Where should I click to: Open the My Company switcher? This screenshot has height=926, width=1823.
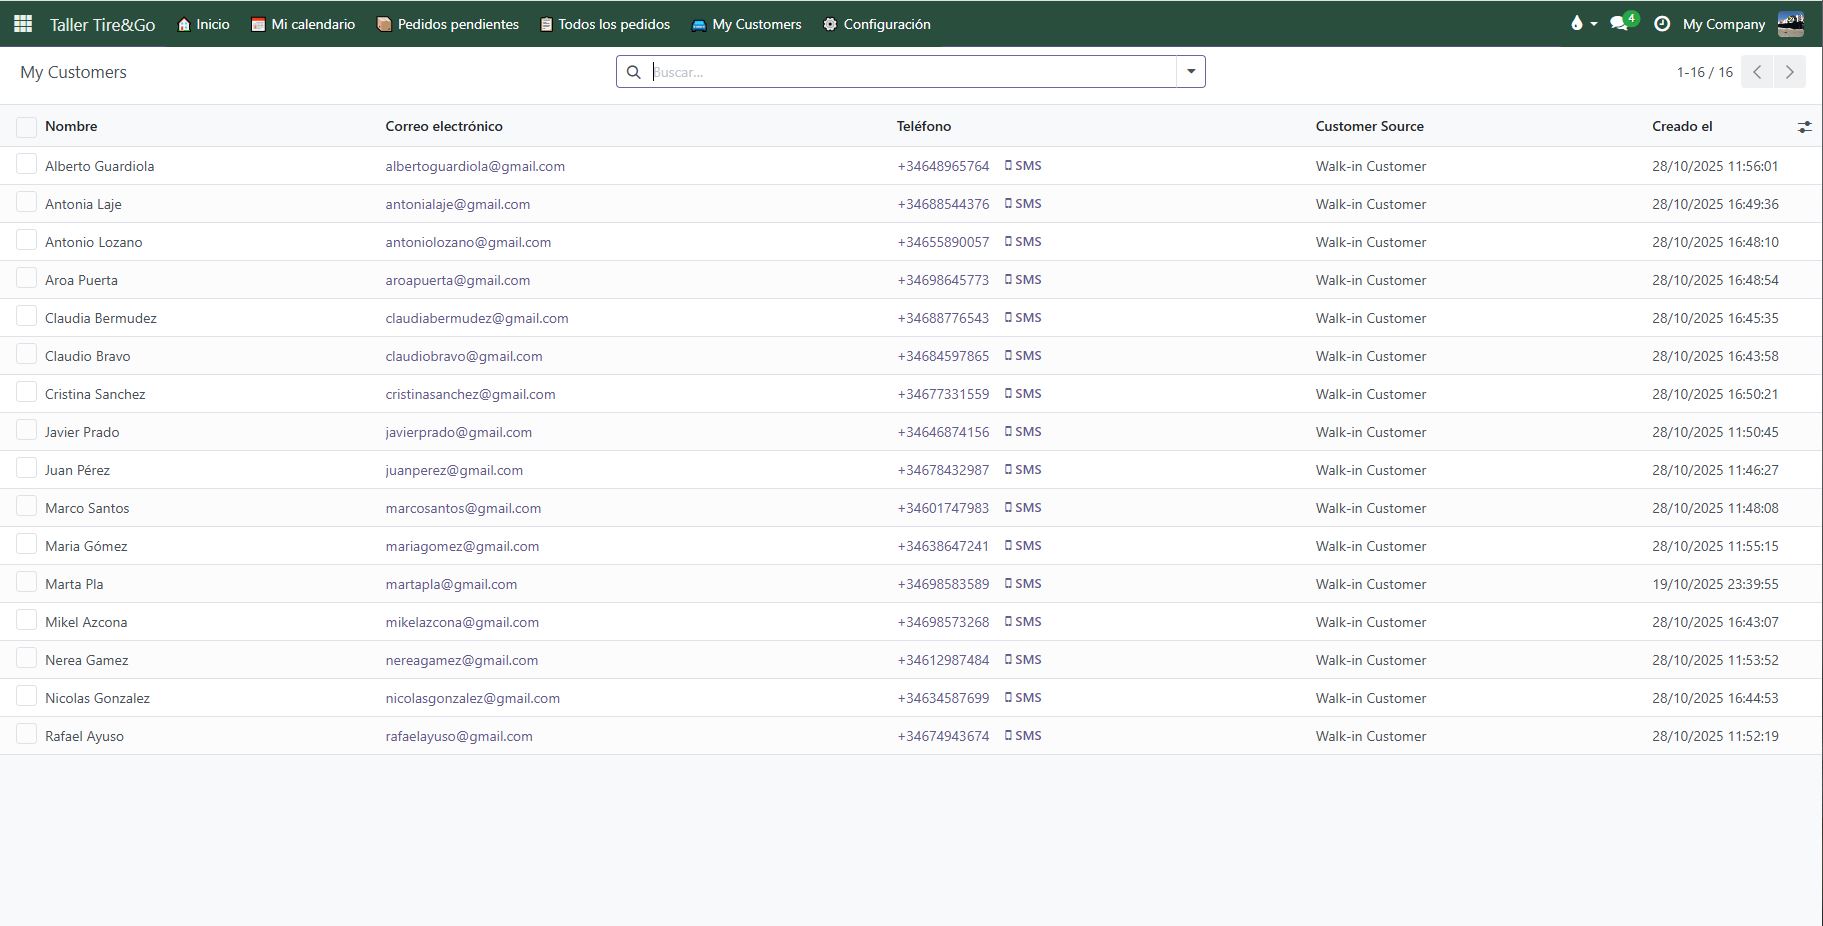tap(1723, 24)
